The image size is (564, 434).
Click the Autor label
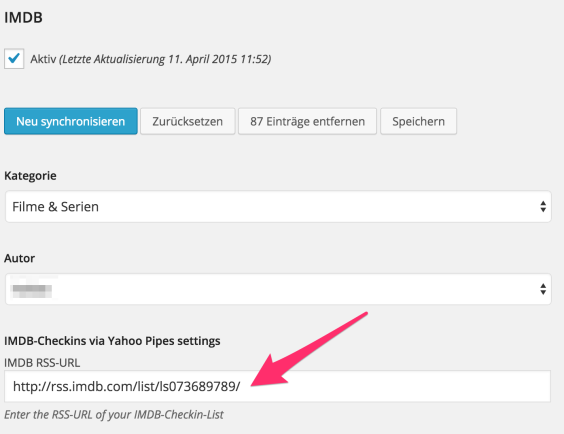(x=19, y=258)
